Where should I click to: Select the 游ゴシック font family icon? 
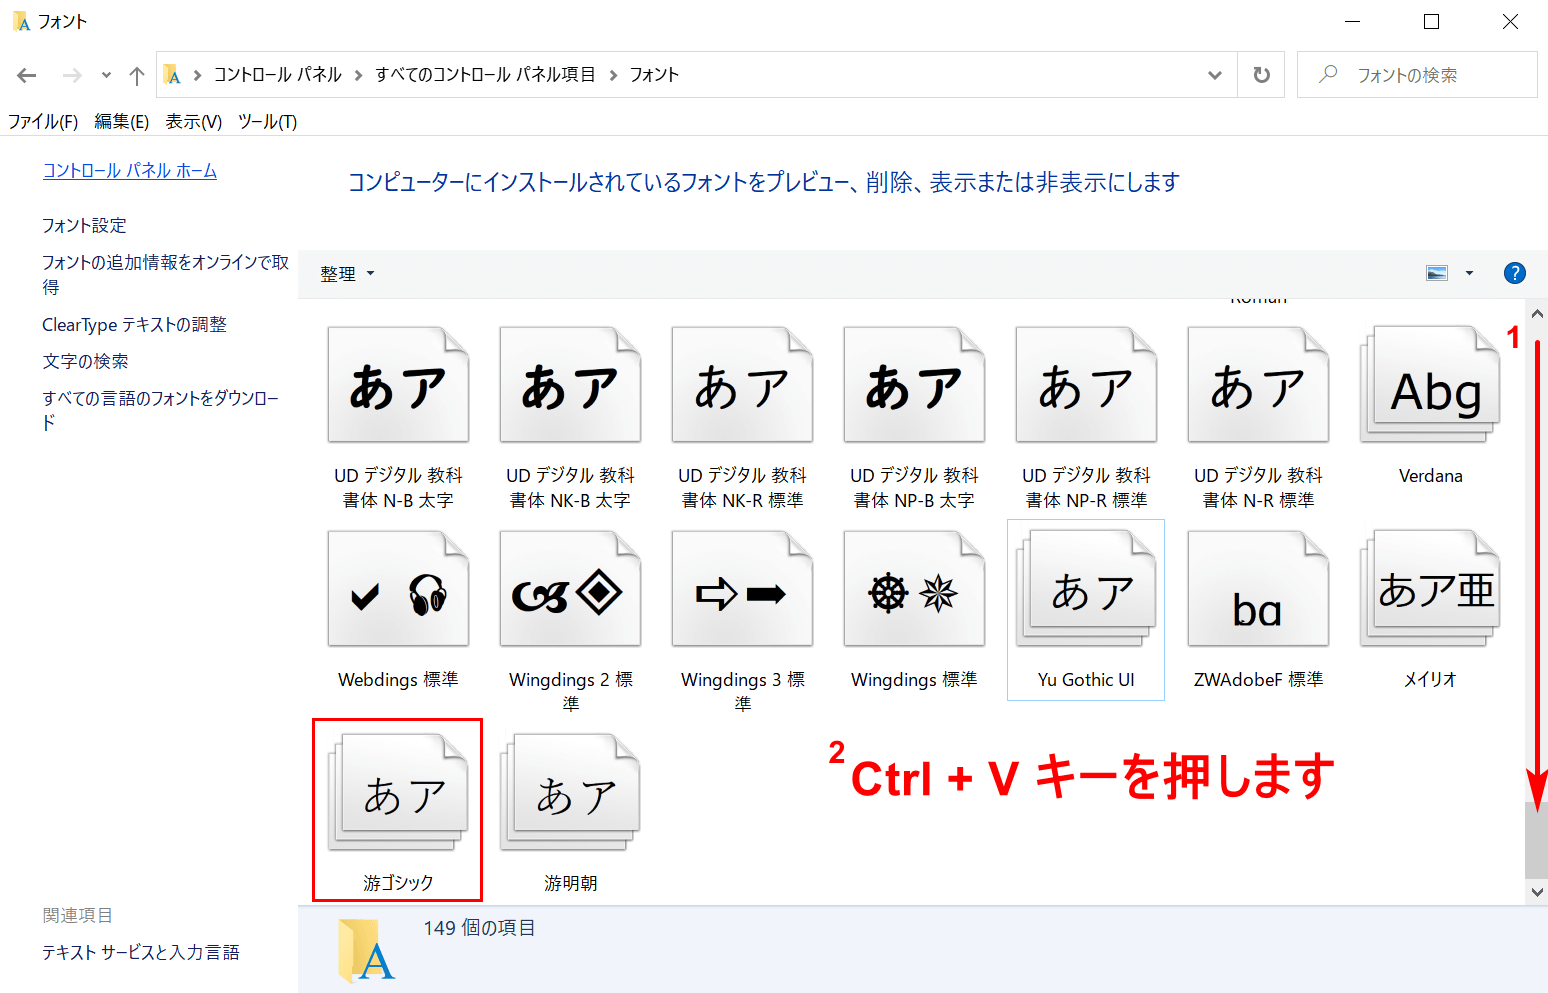[398, 793]
